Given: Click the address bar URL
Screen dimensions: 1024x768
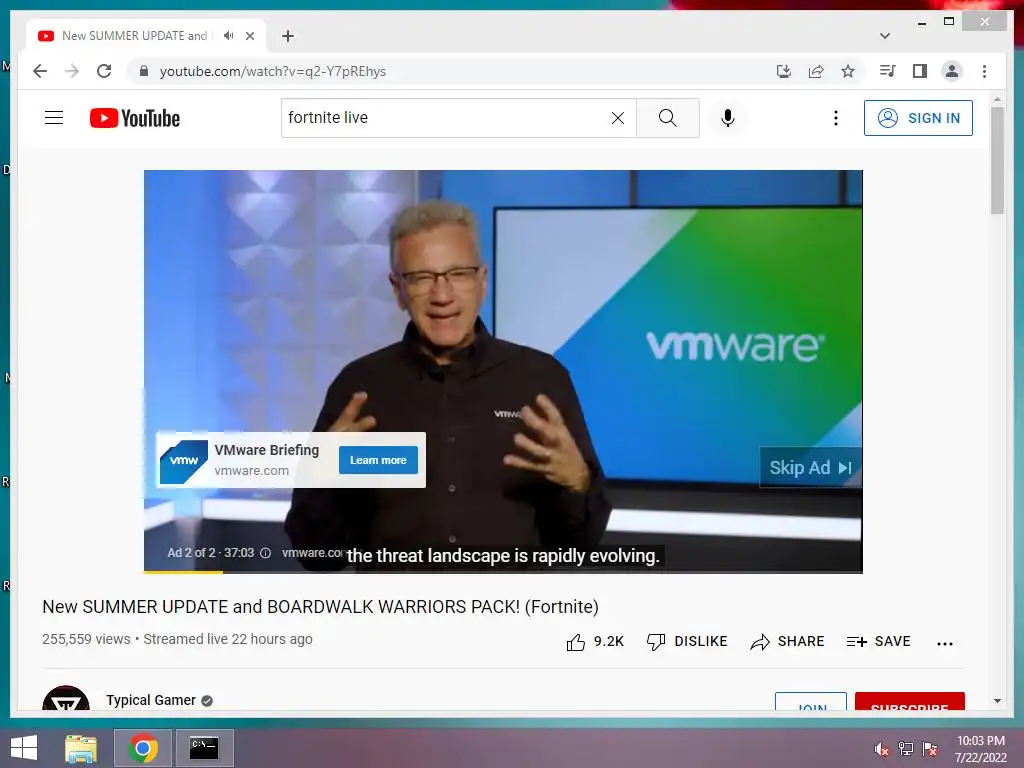Looking at the screenshot, I should [x=273, y=71].
